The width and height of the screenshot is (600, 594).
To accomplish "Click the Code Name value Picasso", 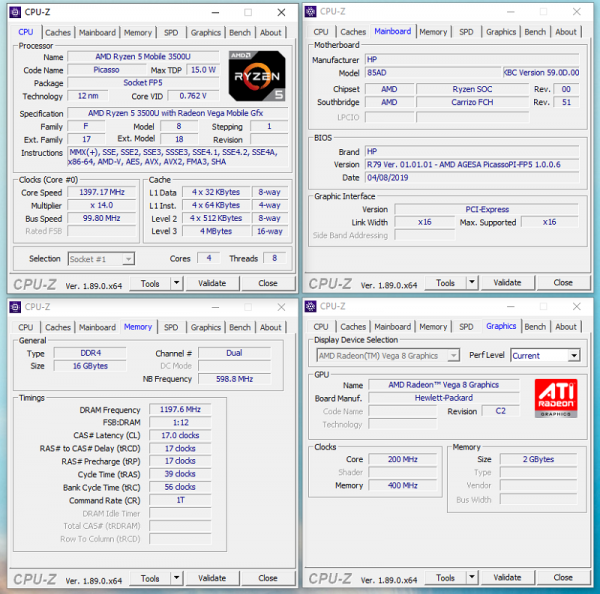I will (x=106, y=70).
